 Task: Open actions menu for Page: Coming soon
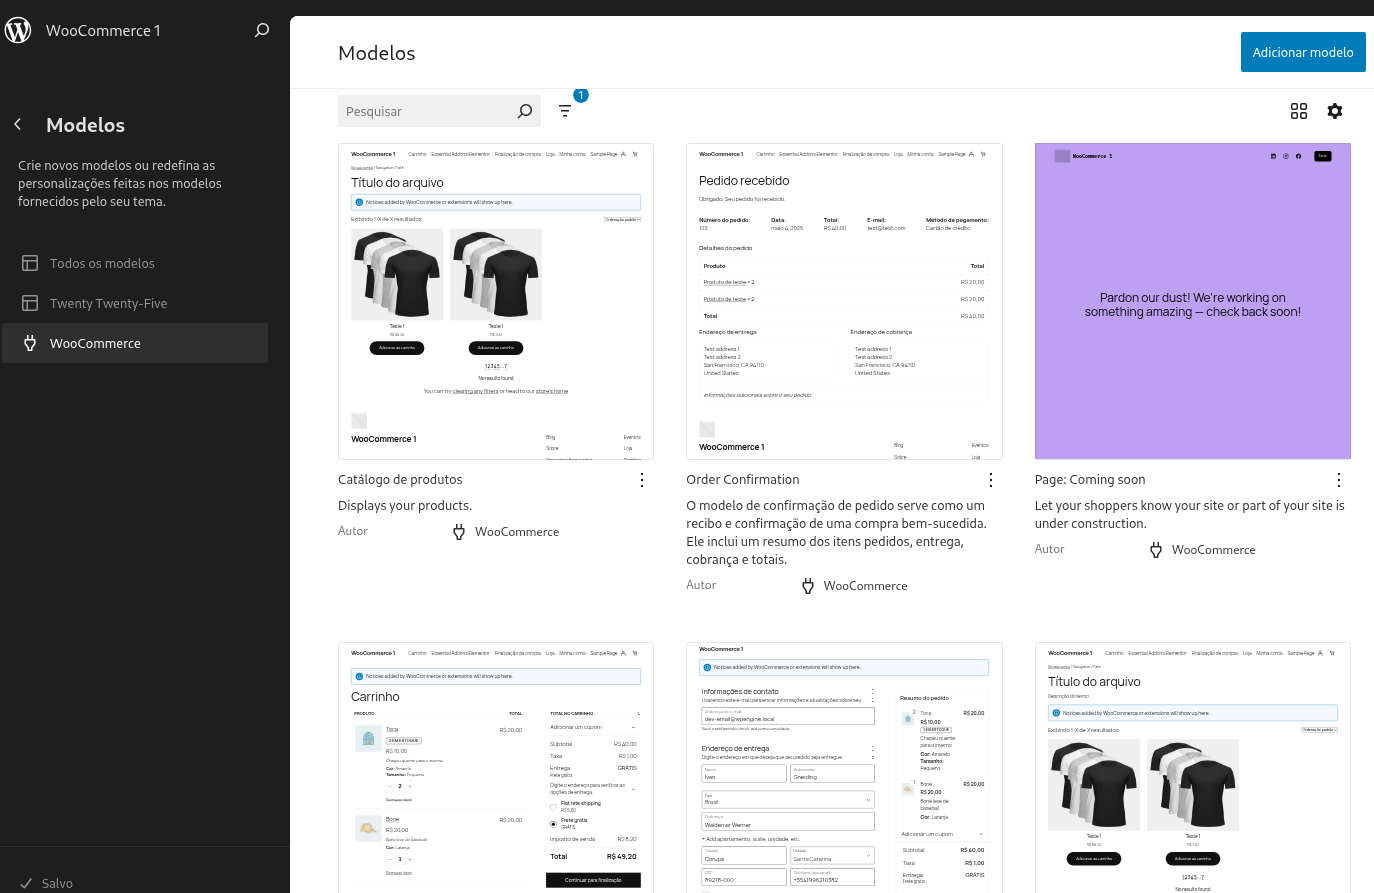tap(1339, 480)
